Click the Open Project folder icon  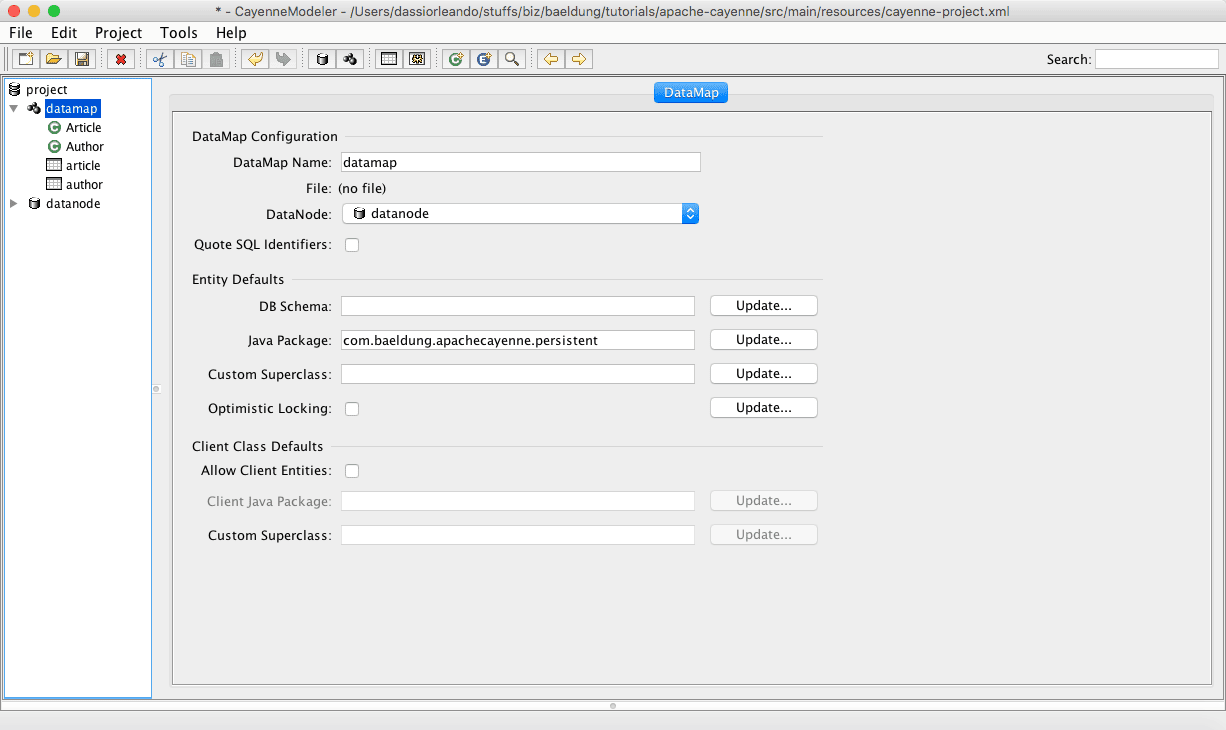54,60
